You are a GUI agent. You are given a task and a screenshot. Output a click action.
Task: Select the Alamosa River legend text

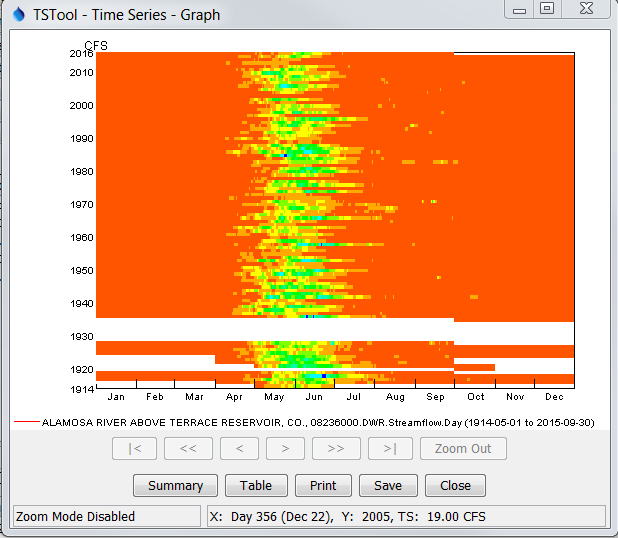tap(318, 423)
